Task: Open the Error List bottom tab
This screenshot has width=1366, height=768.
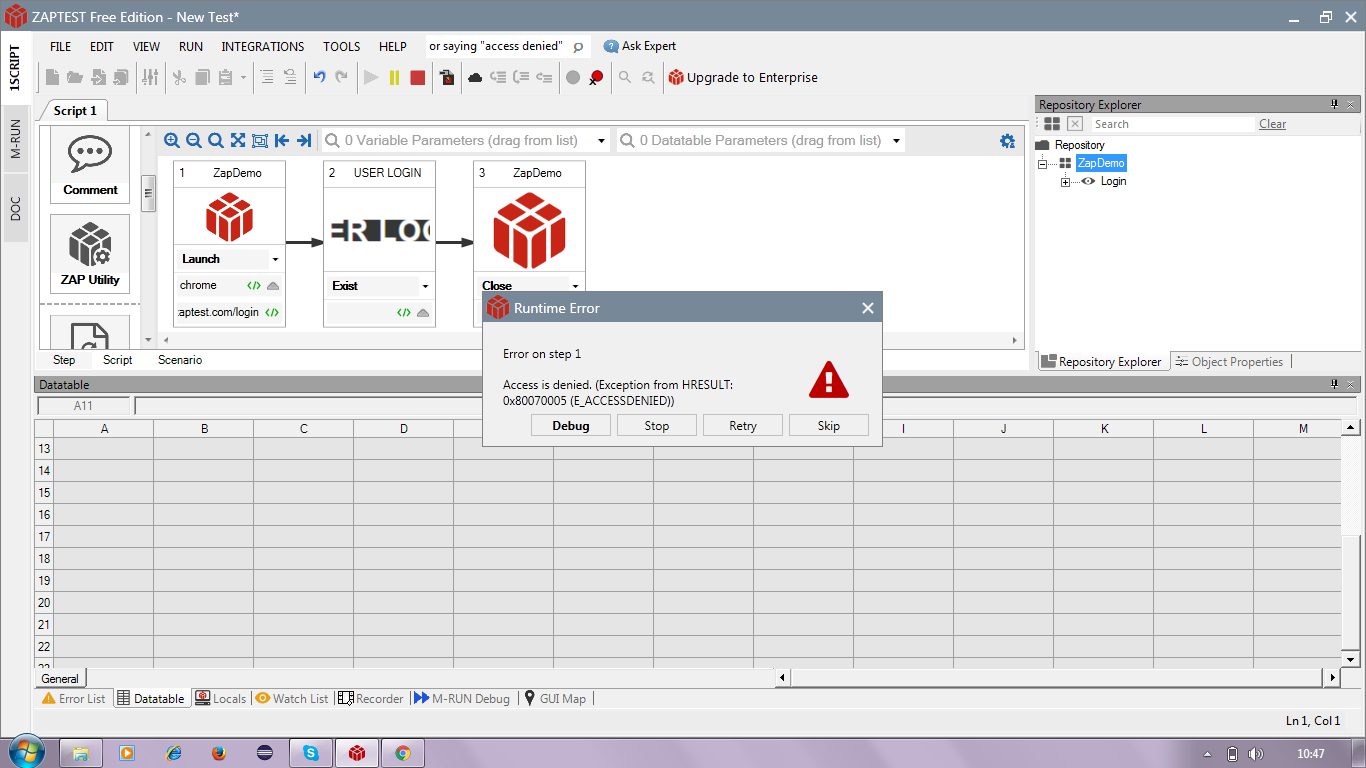Action: (74, 699)
